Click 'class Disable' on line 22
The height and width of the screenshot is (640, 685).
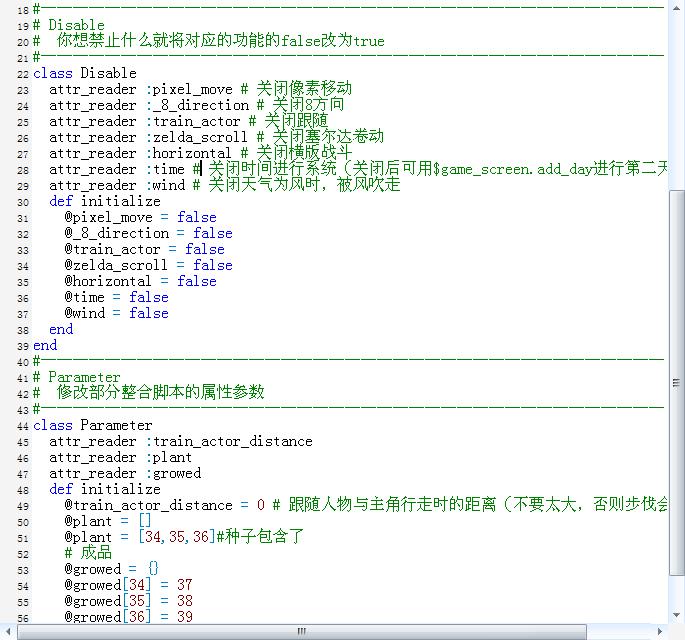pos(85,73)
